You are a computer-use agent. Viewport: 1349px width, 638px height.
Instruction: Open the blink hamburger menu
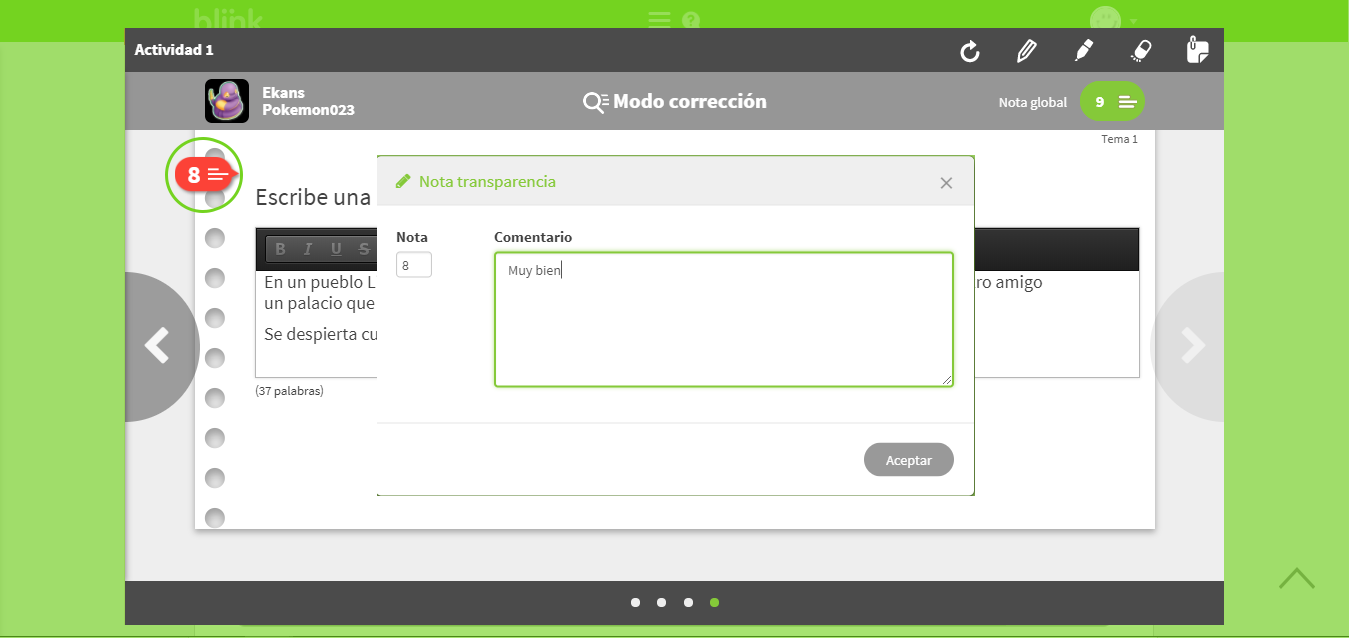(x=658, y=19)
